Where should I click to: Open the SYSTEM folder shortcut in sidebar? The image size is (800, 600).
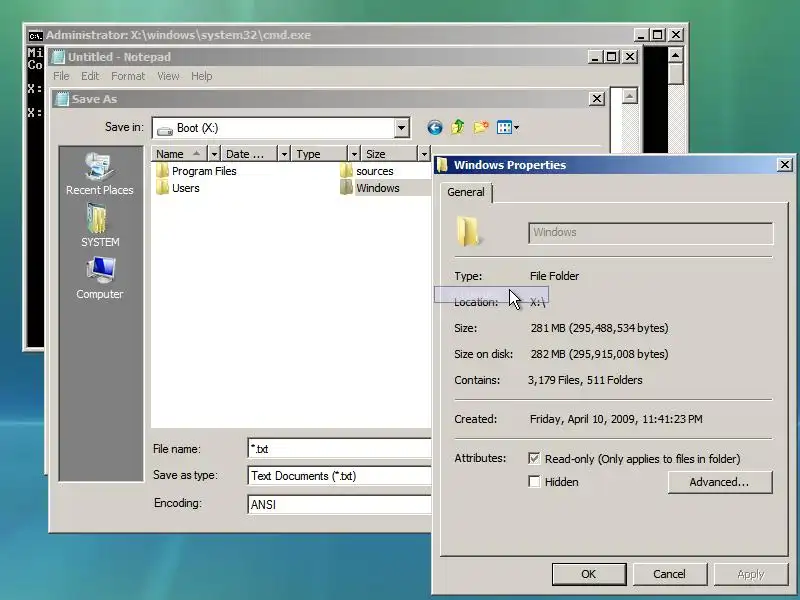tap(99, 225)
